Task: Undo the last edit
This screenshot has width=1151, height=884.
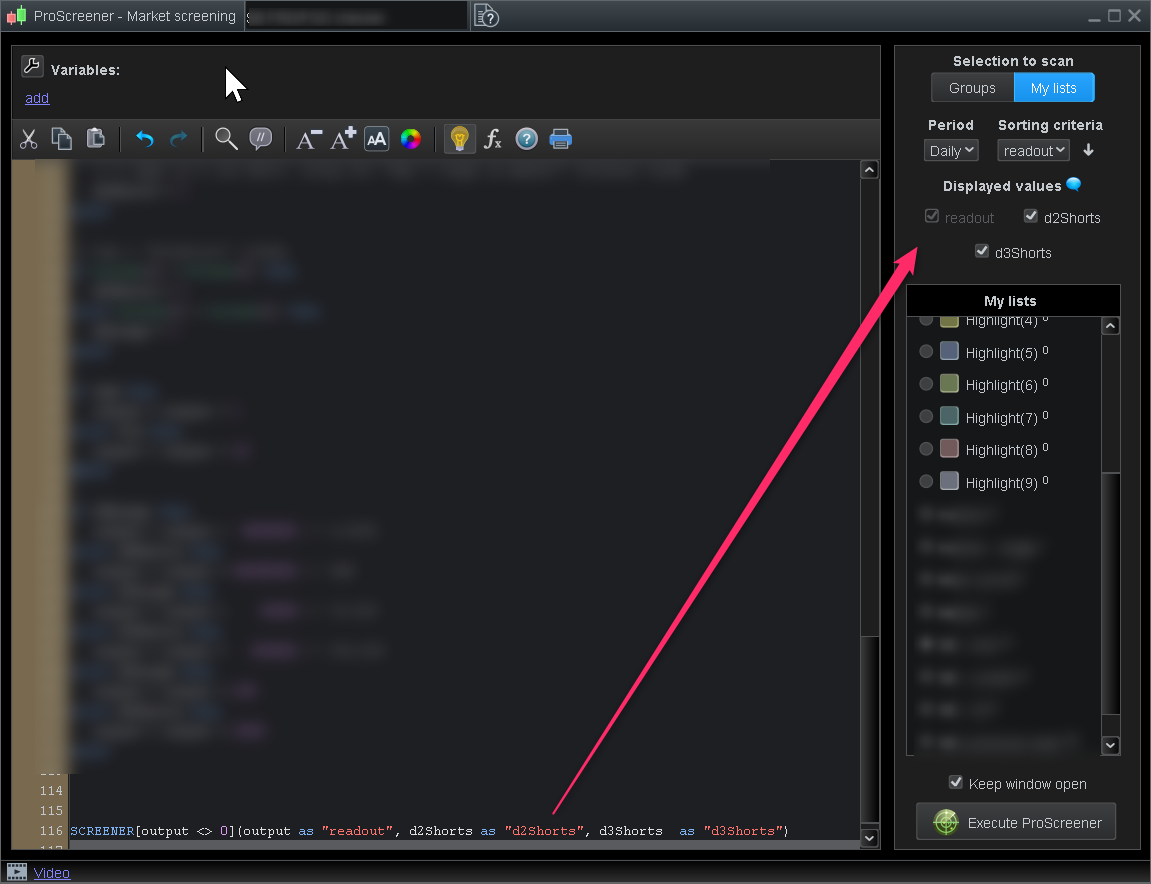Action: point(145,139)
